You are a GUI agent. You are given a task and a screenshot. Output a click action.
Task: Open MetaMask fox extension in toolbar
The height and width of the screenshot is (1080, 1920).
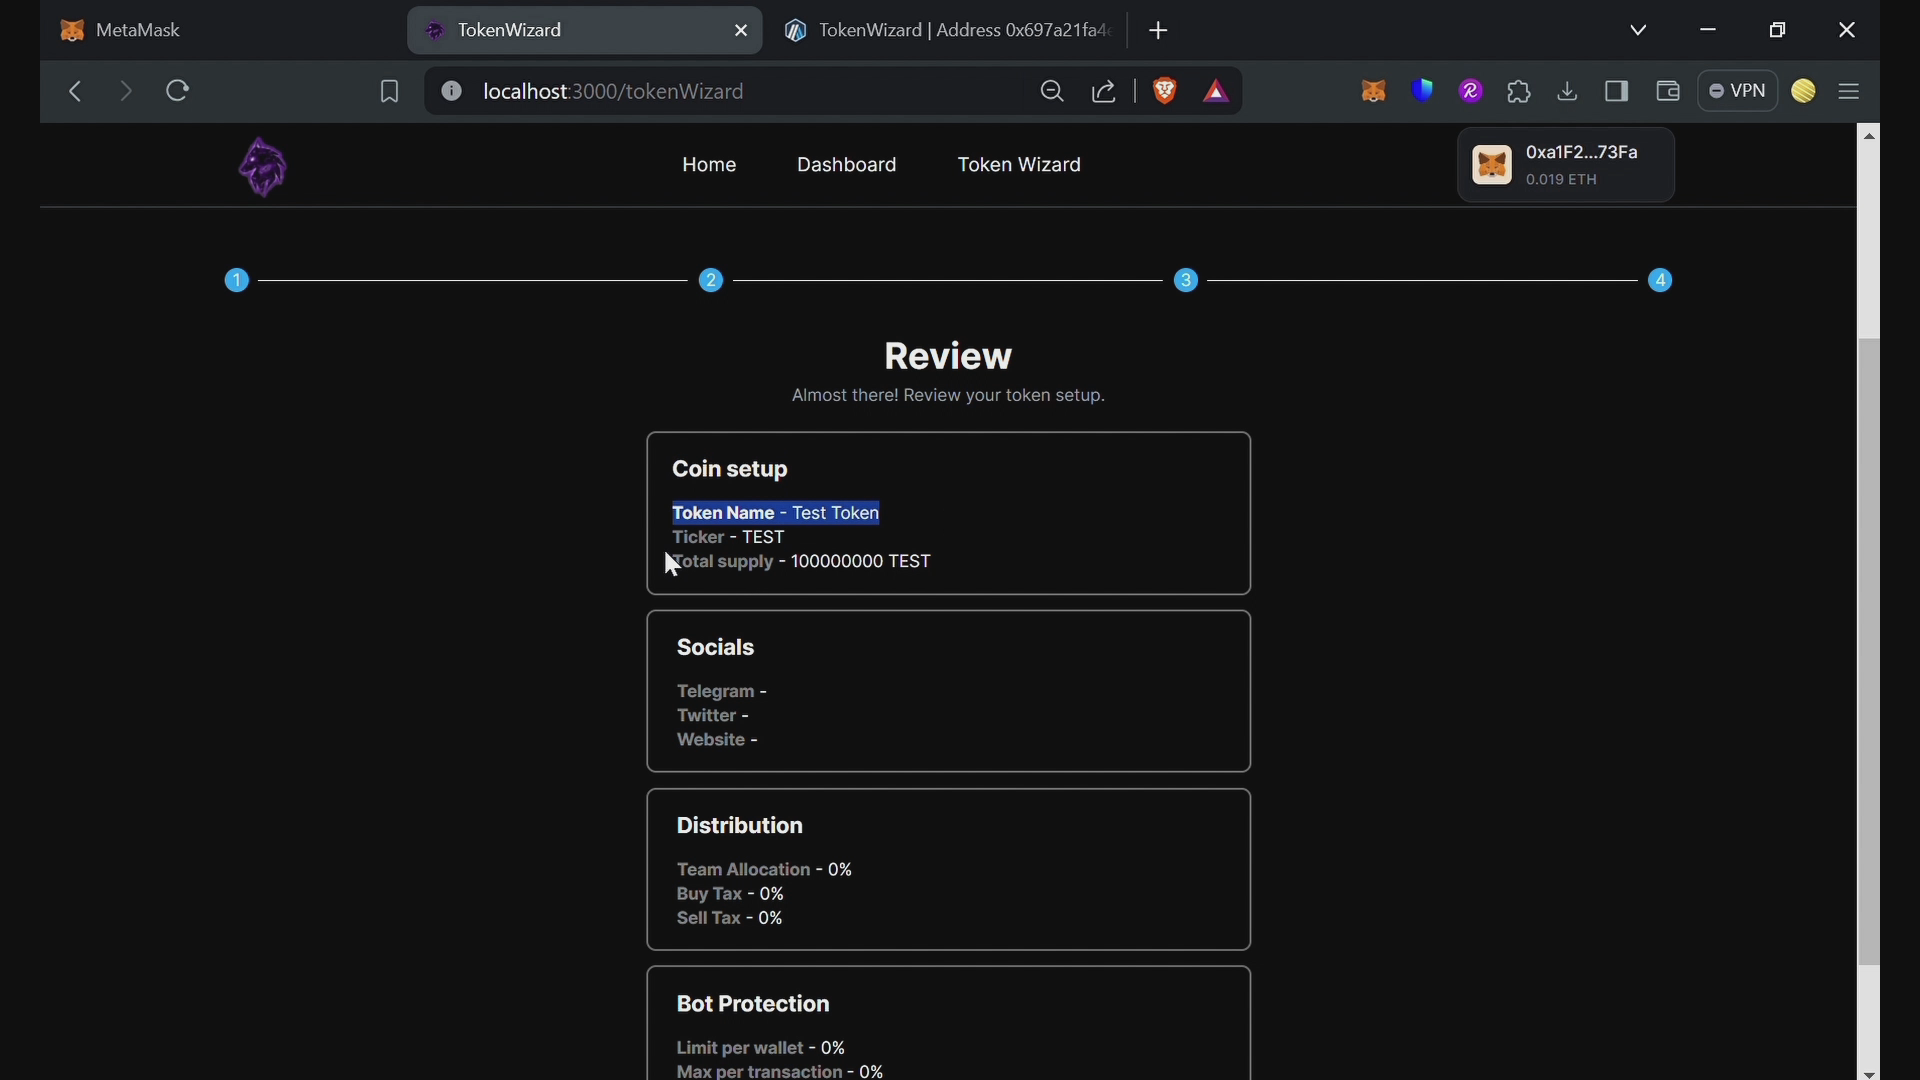1374,91
